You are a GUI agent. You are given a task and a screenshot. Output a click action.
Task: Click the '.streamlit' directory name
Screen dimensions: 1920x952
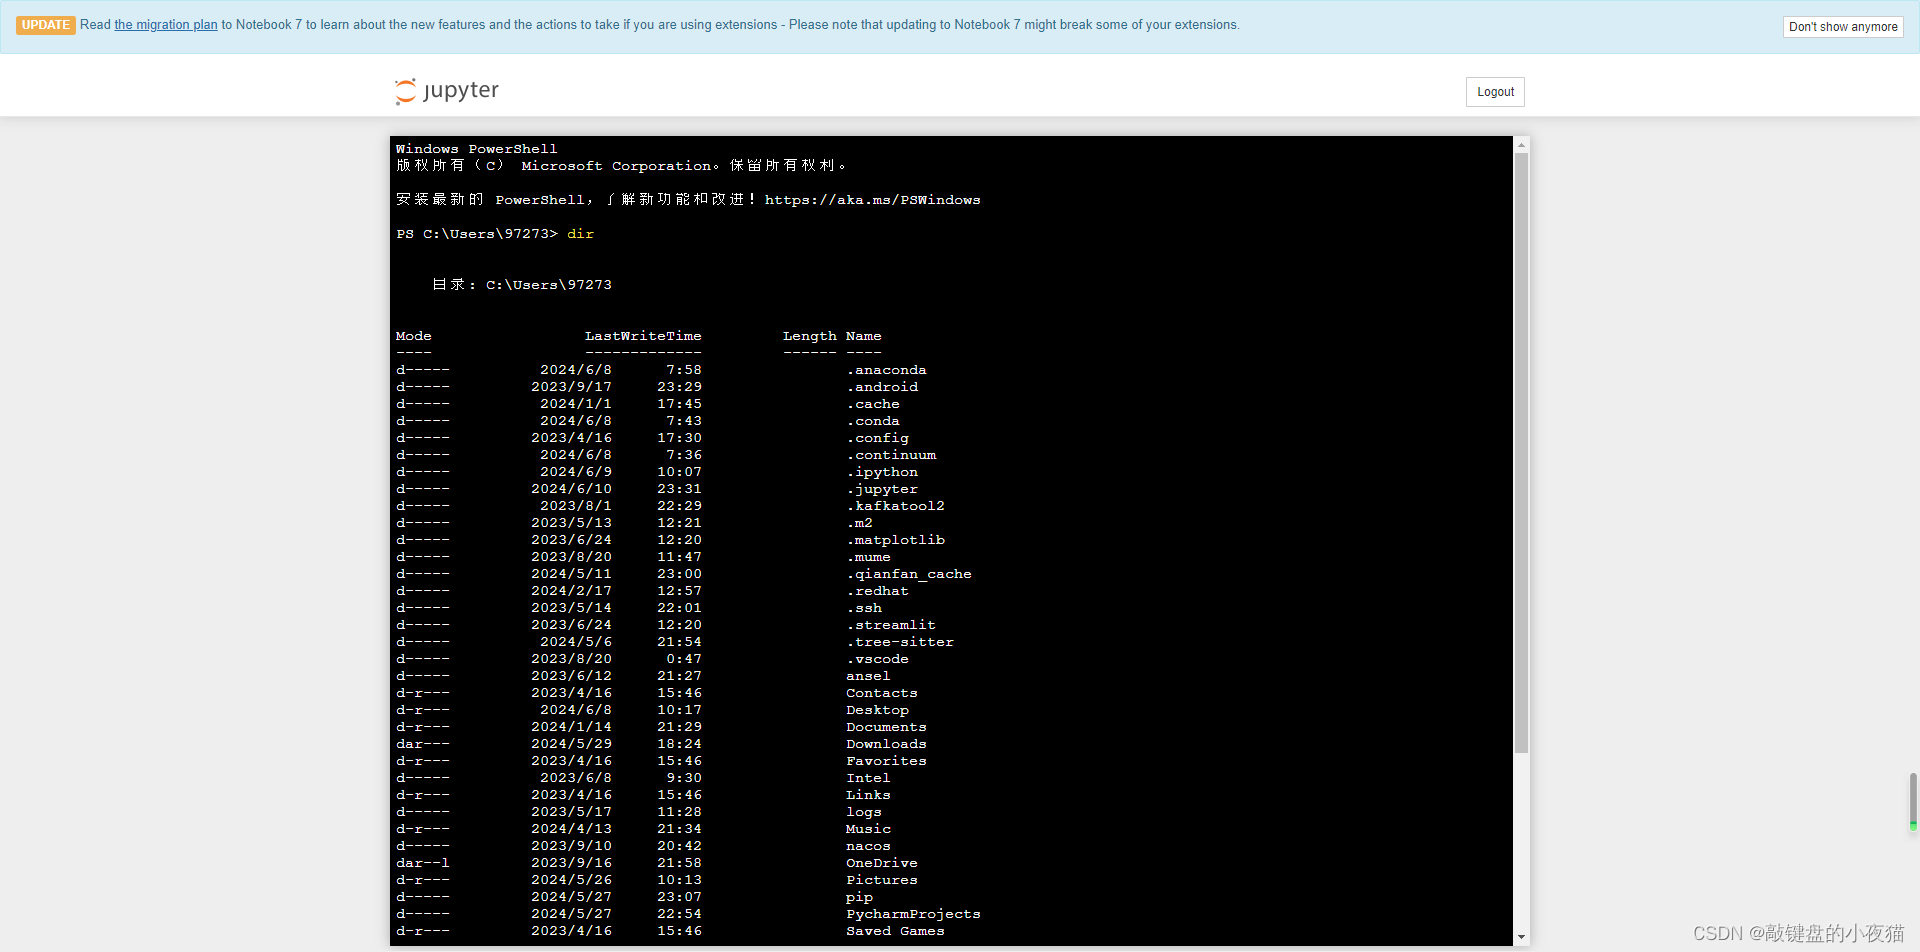click(891, 625)
